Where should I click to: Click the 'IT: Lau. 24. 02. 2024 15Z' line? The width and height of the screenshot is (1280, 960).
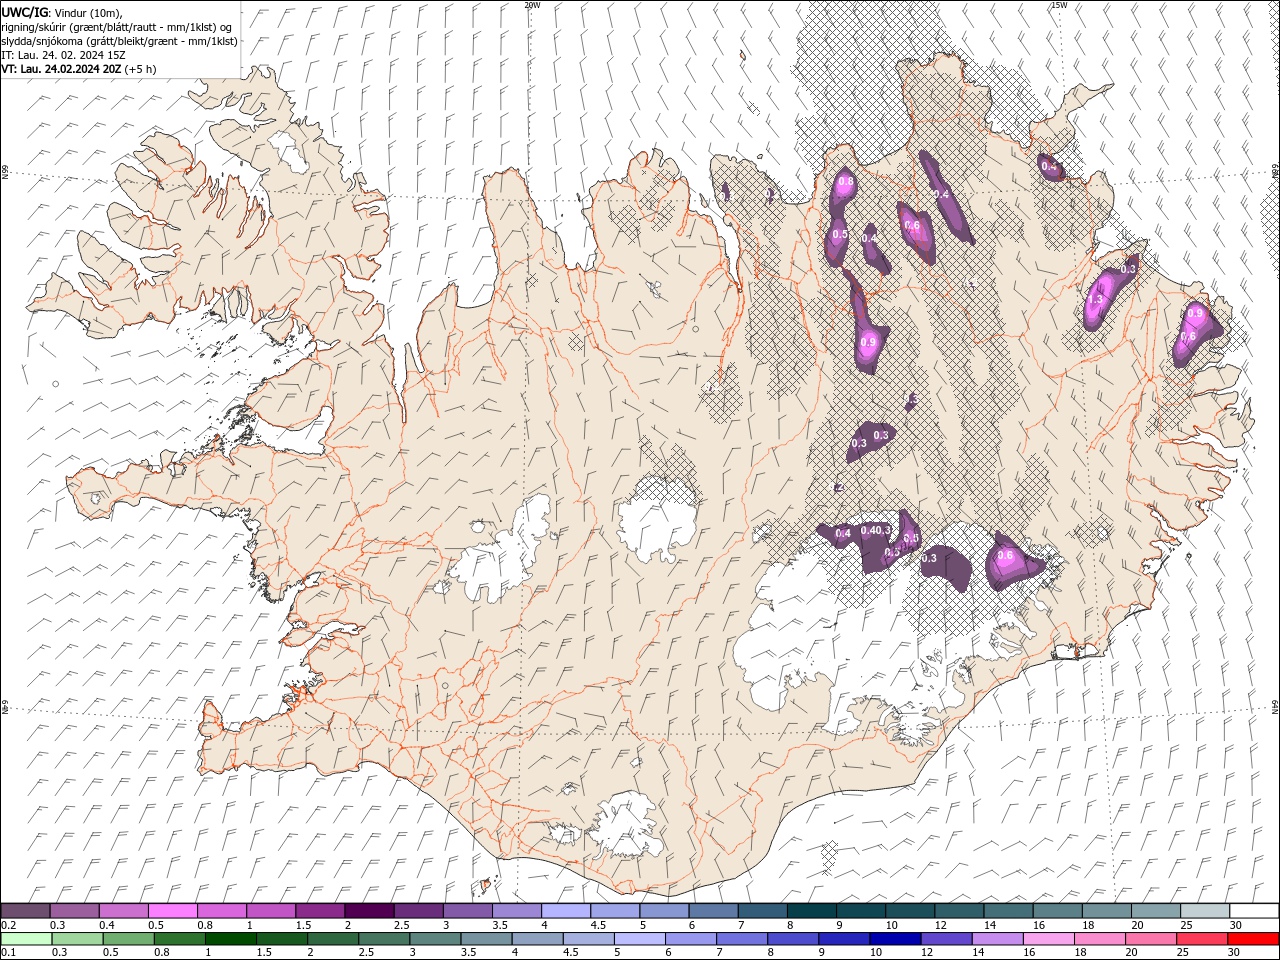click(x=63, y=55)
